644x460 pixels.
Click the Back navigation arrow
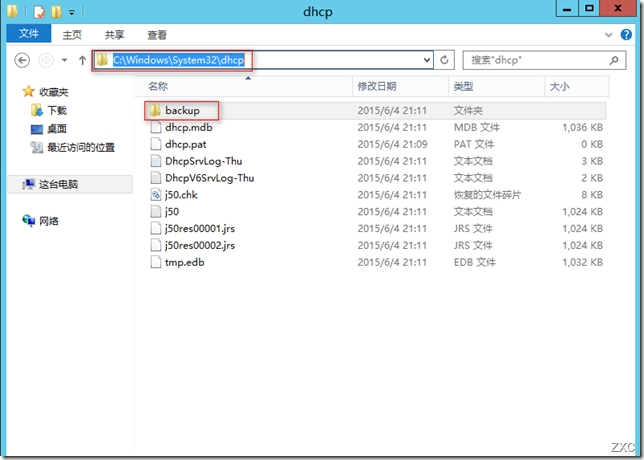point(22,60)
